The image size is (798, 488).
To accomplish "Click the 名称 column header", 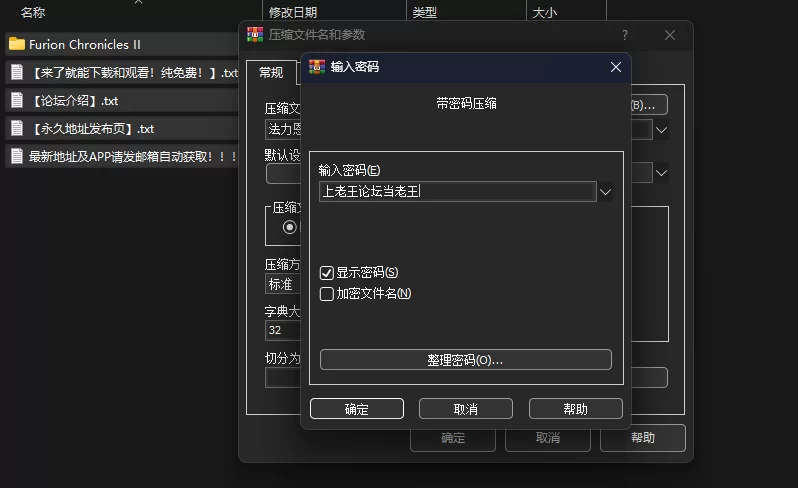I will tap(33, 12).
